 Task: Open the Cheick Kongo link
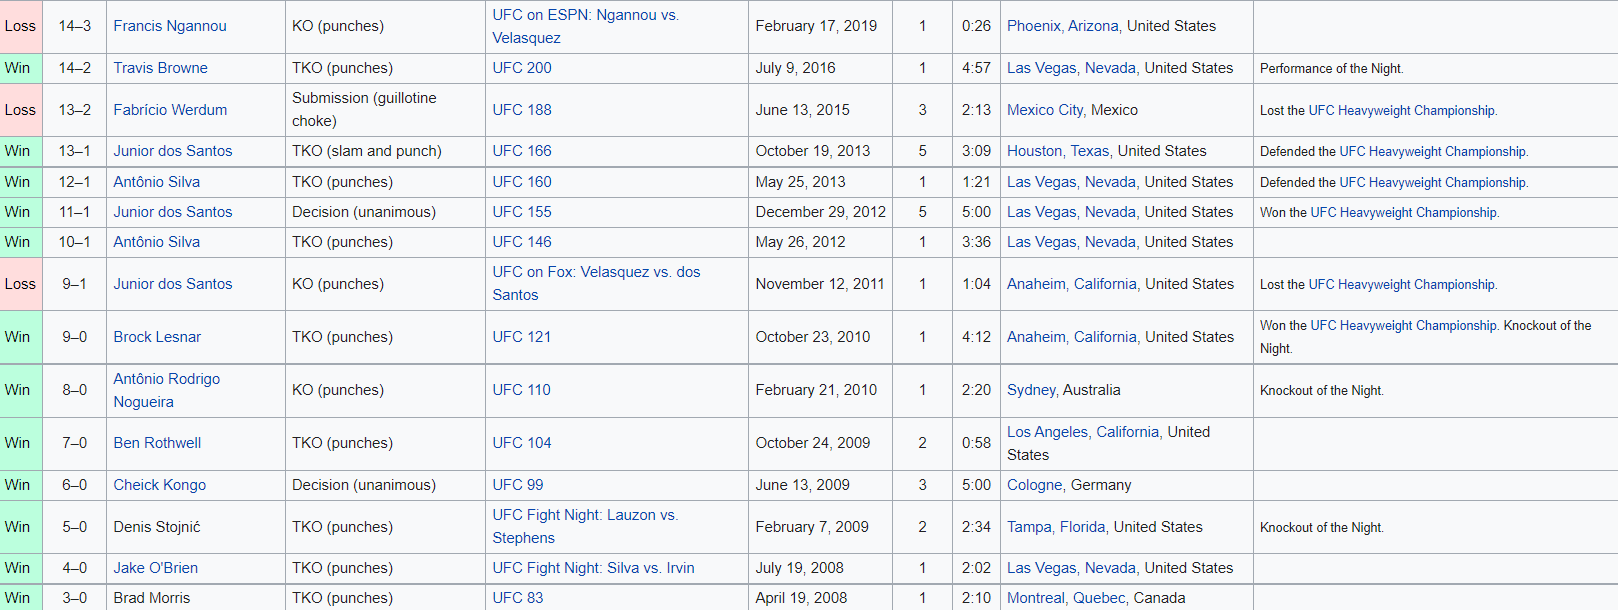(x=160, y=485)
